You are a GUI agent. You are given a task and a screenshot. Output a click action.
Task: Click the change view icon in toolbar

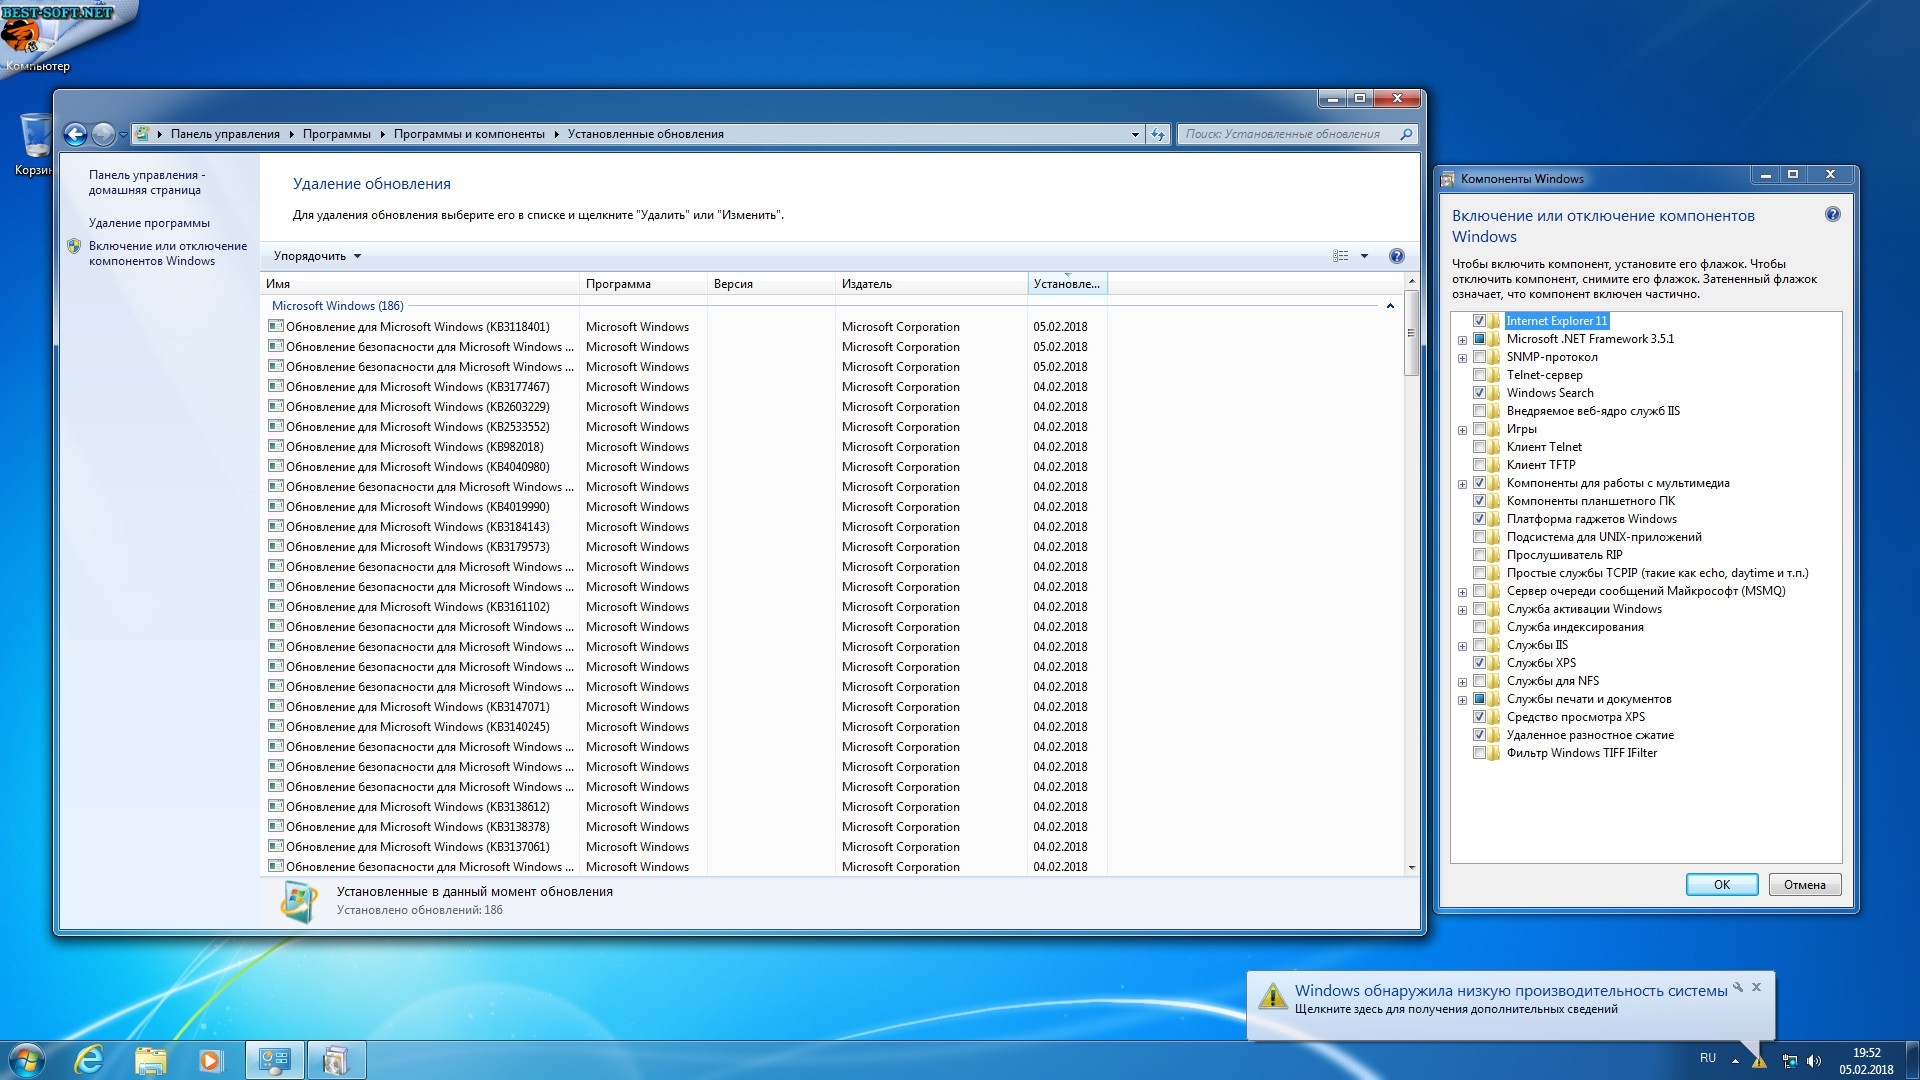1341,256
